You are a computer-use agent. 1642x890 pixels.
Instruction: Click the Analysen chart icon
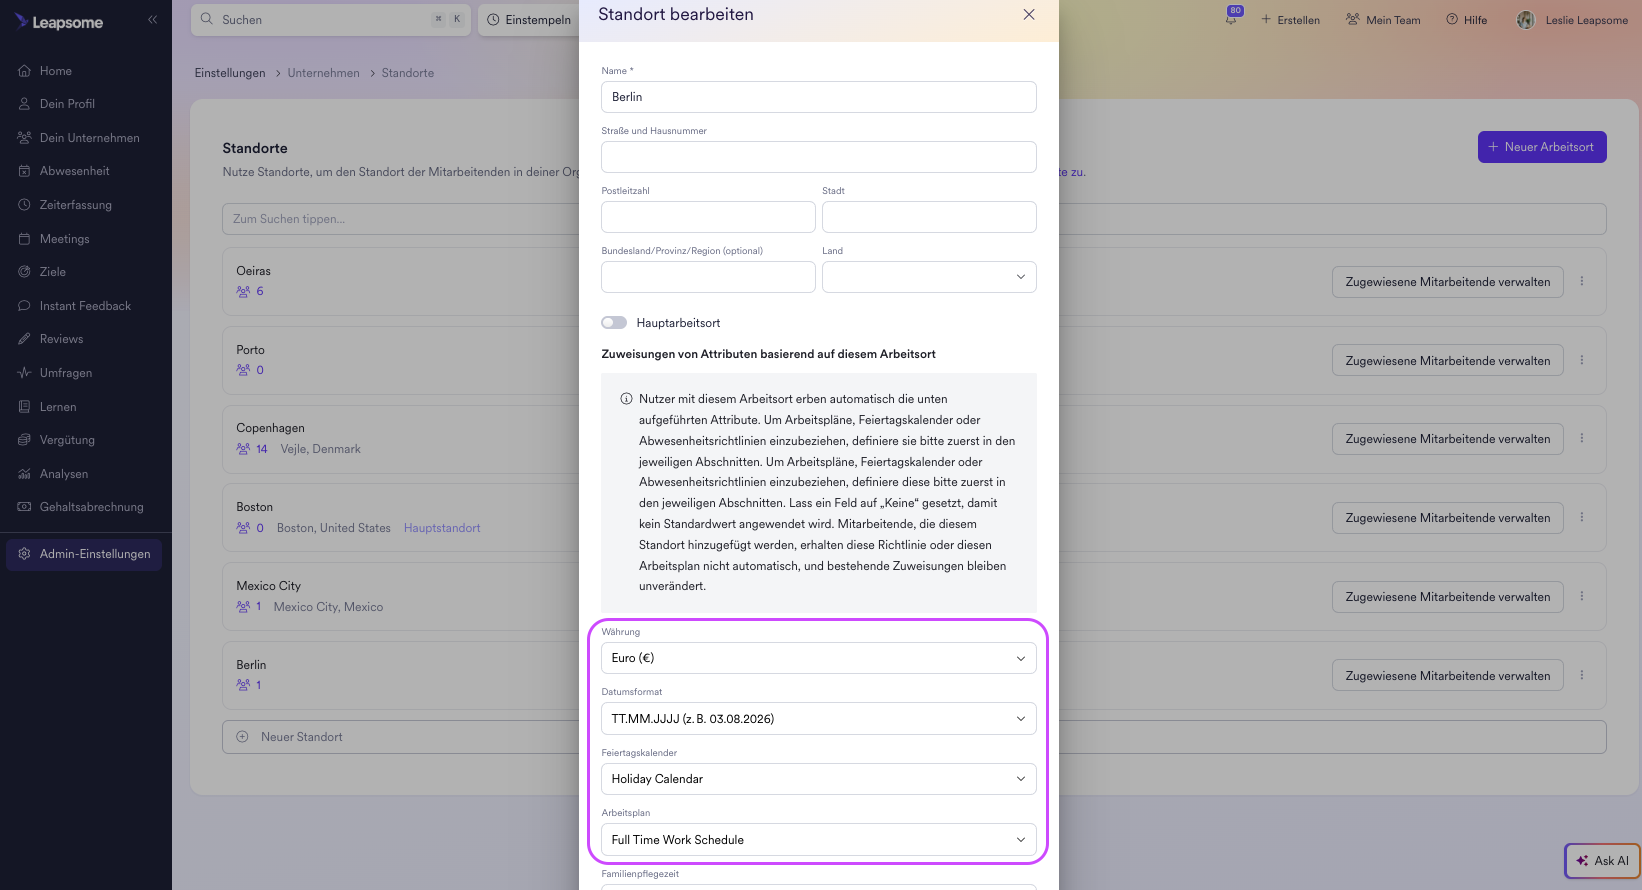24,474
